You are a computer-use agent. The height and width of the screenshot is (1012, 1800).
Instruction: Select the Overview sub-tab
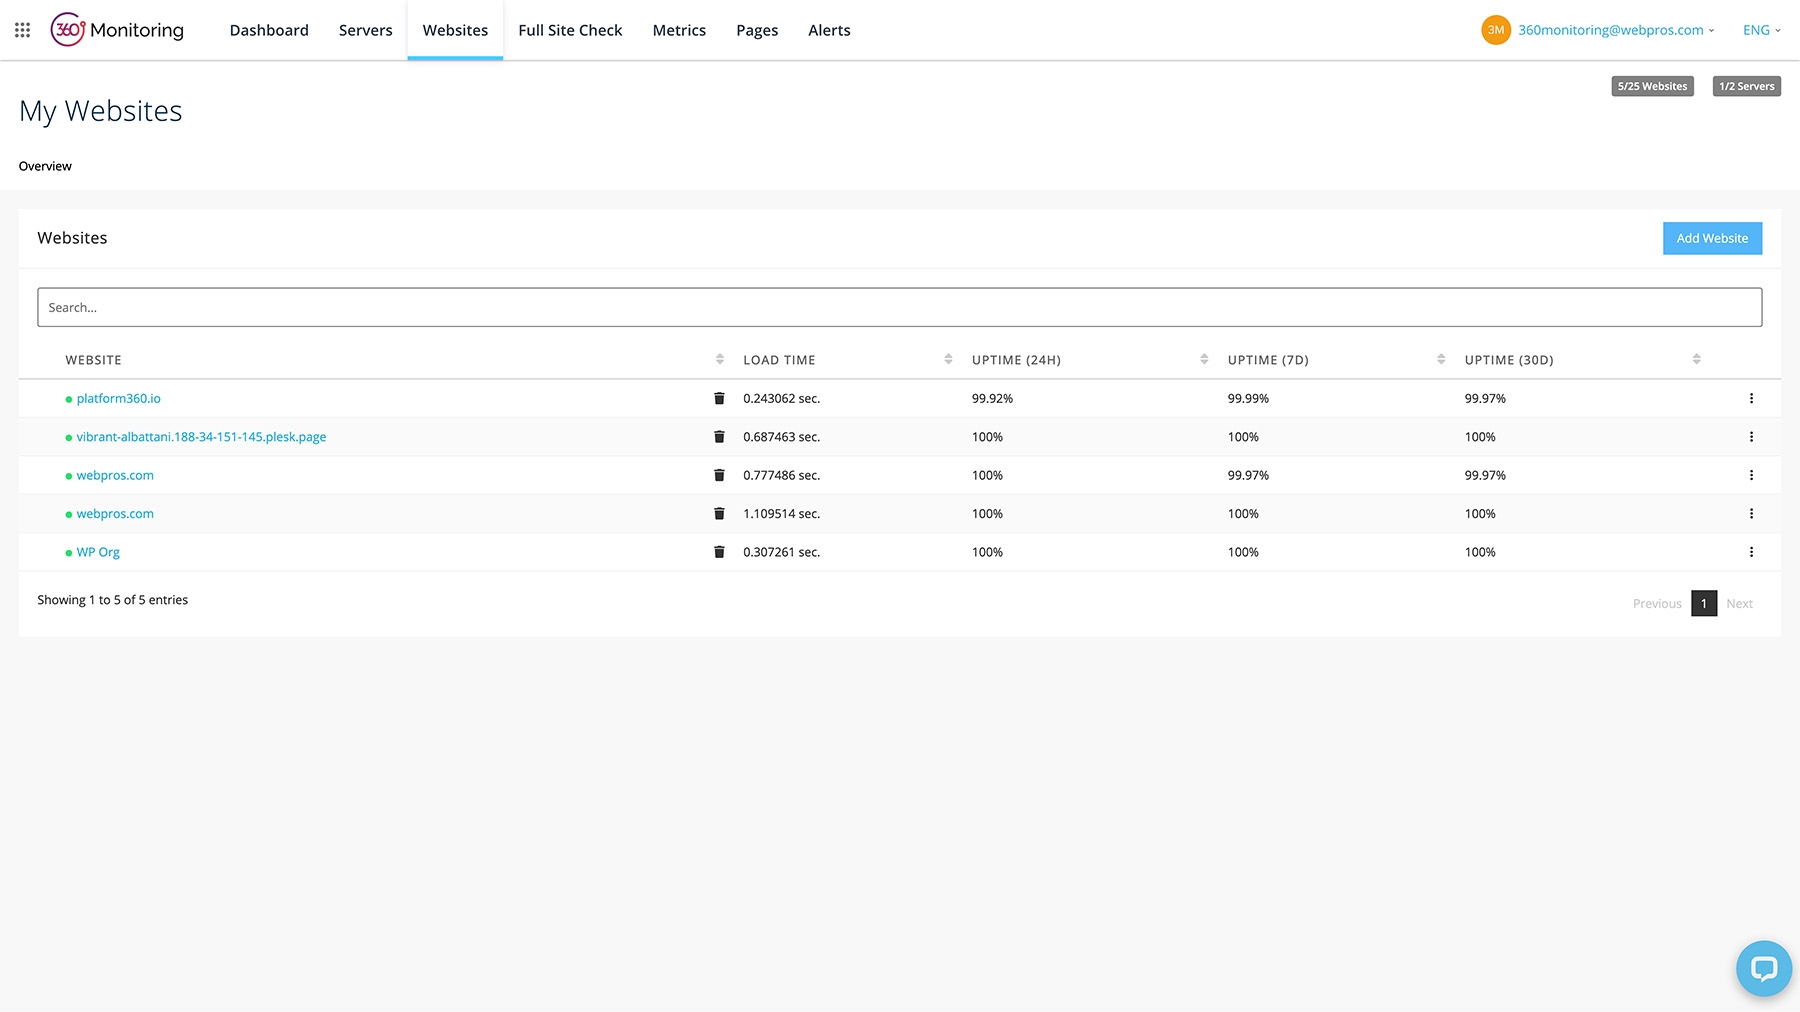(45, 166)
